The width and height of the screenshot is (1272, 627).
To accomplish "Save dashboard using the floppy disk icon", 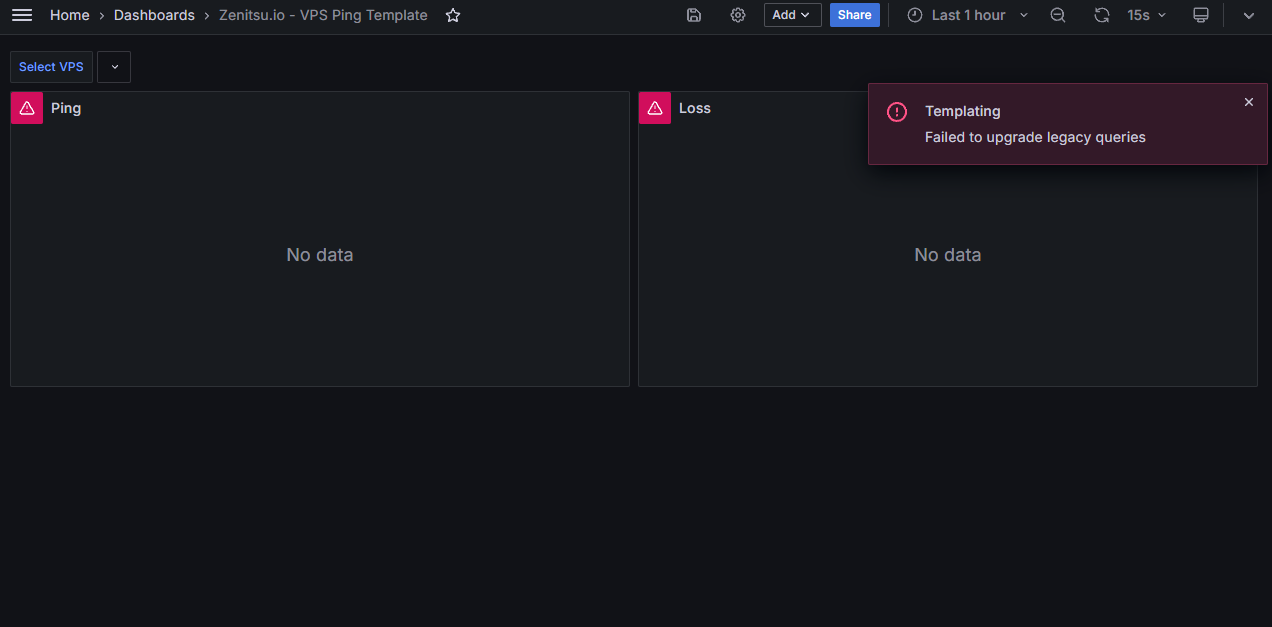I will point(694,15).
